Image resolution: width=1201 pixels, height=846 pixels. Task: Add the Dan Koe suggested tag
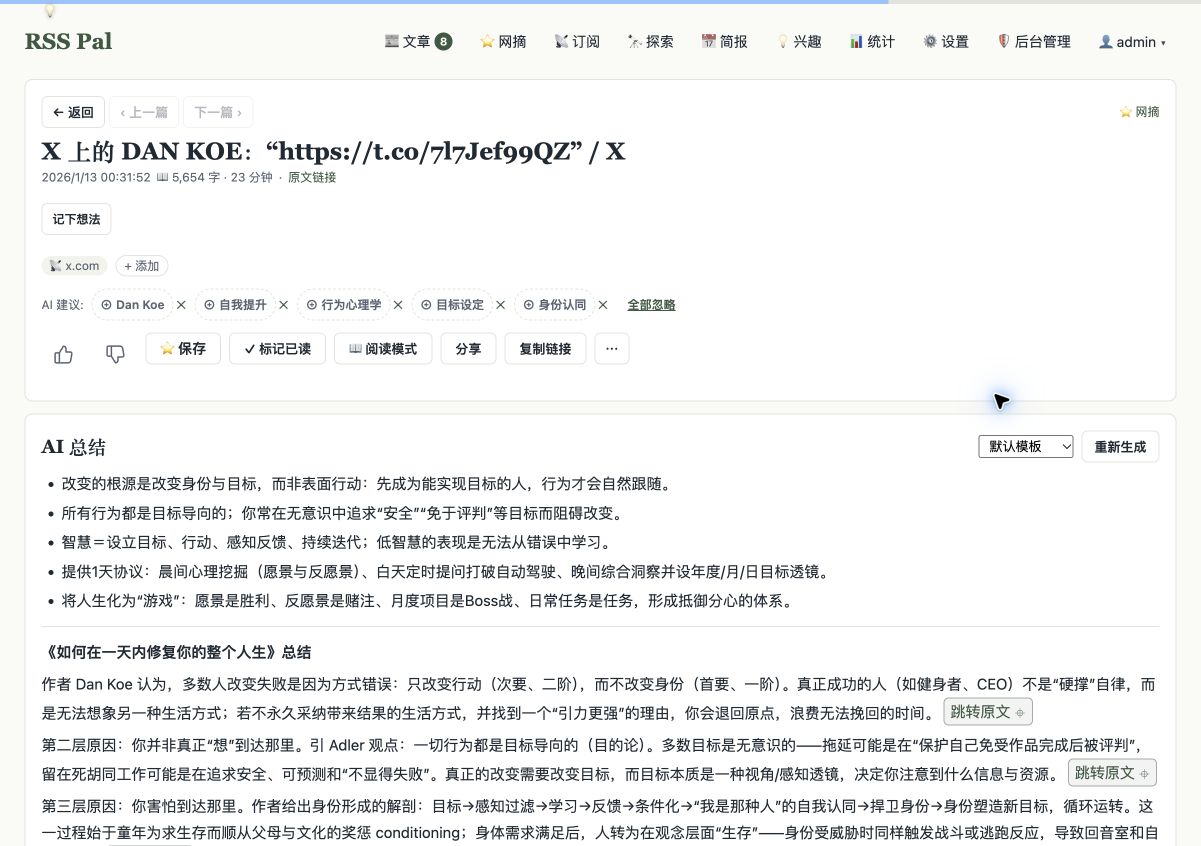132,305
